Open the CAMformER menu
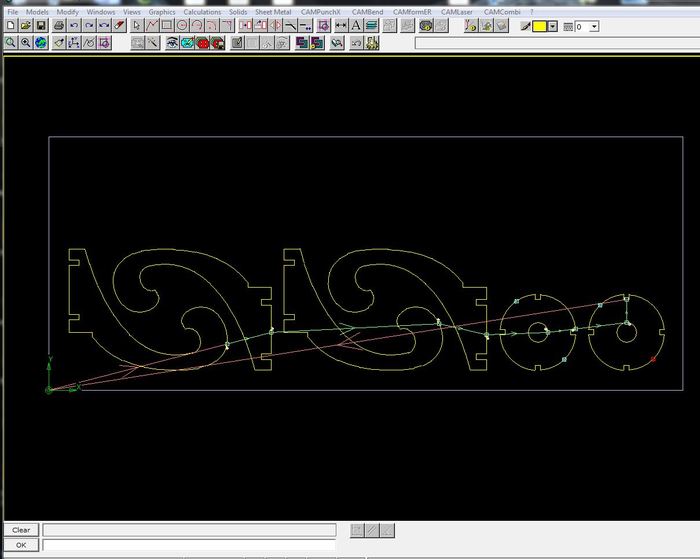The image size is (700, 559). coord(412,12)
